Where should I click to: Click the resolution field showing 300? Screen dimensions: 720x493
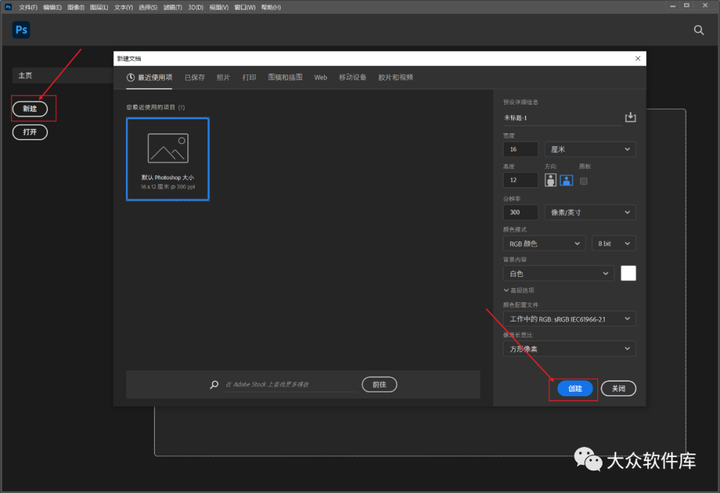pos(521,212)
